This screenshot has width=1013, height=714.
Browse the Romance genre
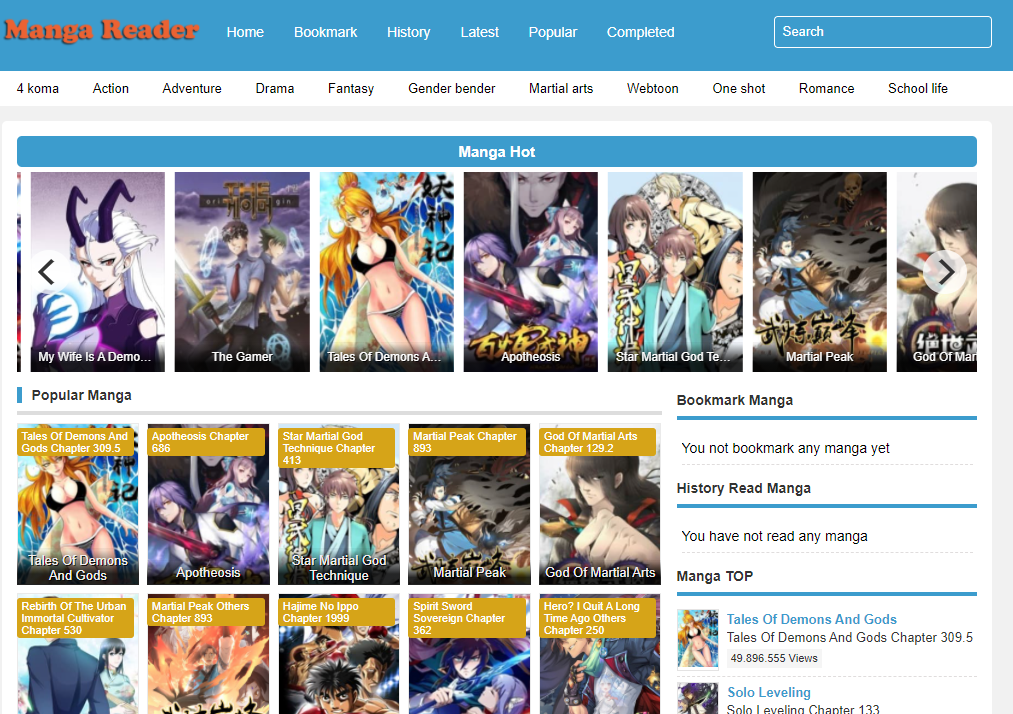tap(826, 89)
